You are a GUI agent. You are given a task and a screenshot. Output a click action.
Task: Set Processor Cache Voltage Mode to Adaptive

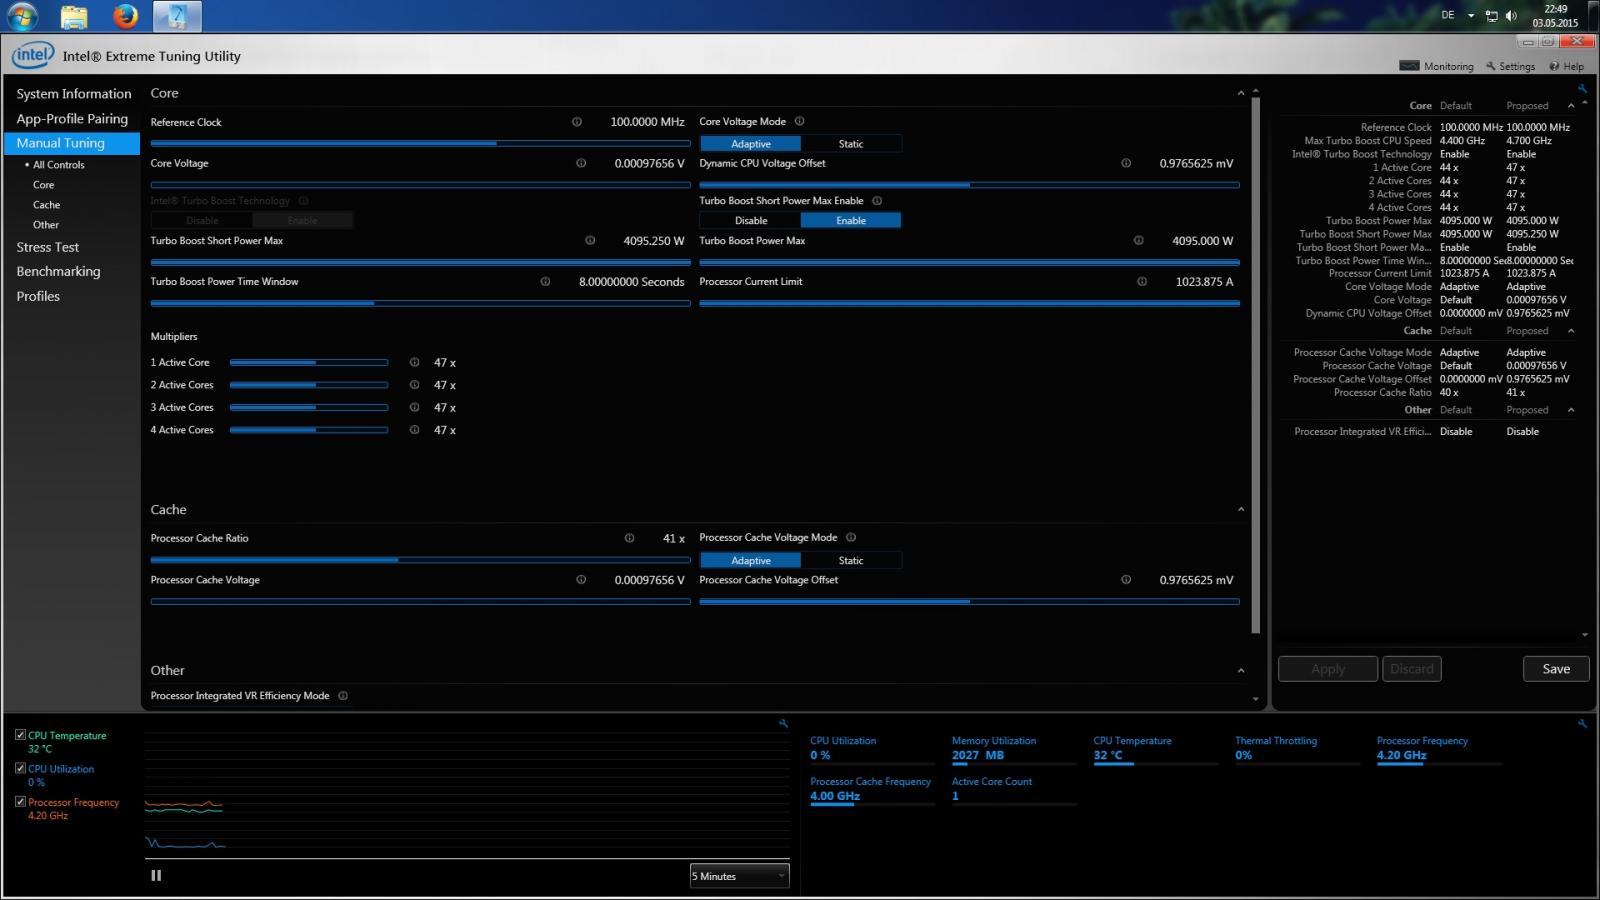(750, 561)
